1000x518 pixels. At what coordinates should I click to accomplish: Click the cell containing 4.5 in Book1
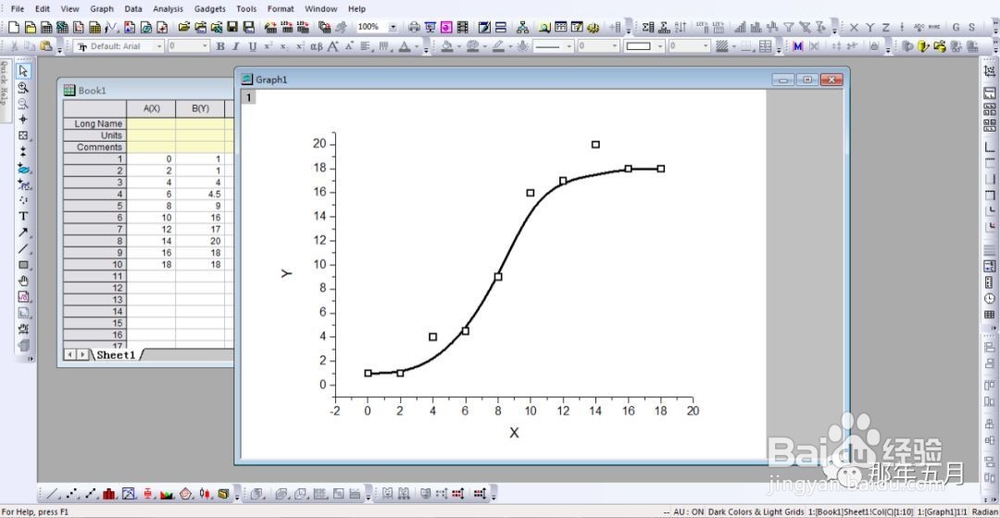click(x=200, y=194)
